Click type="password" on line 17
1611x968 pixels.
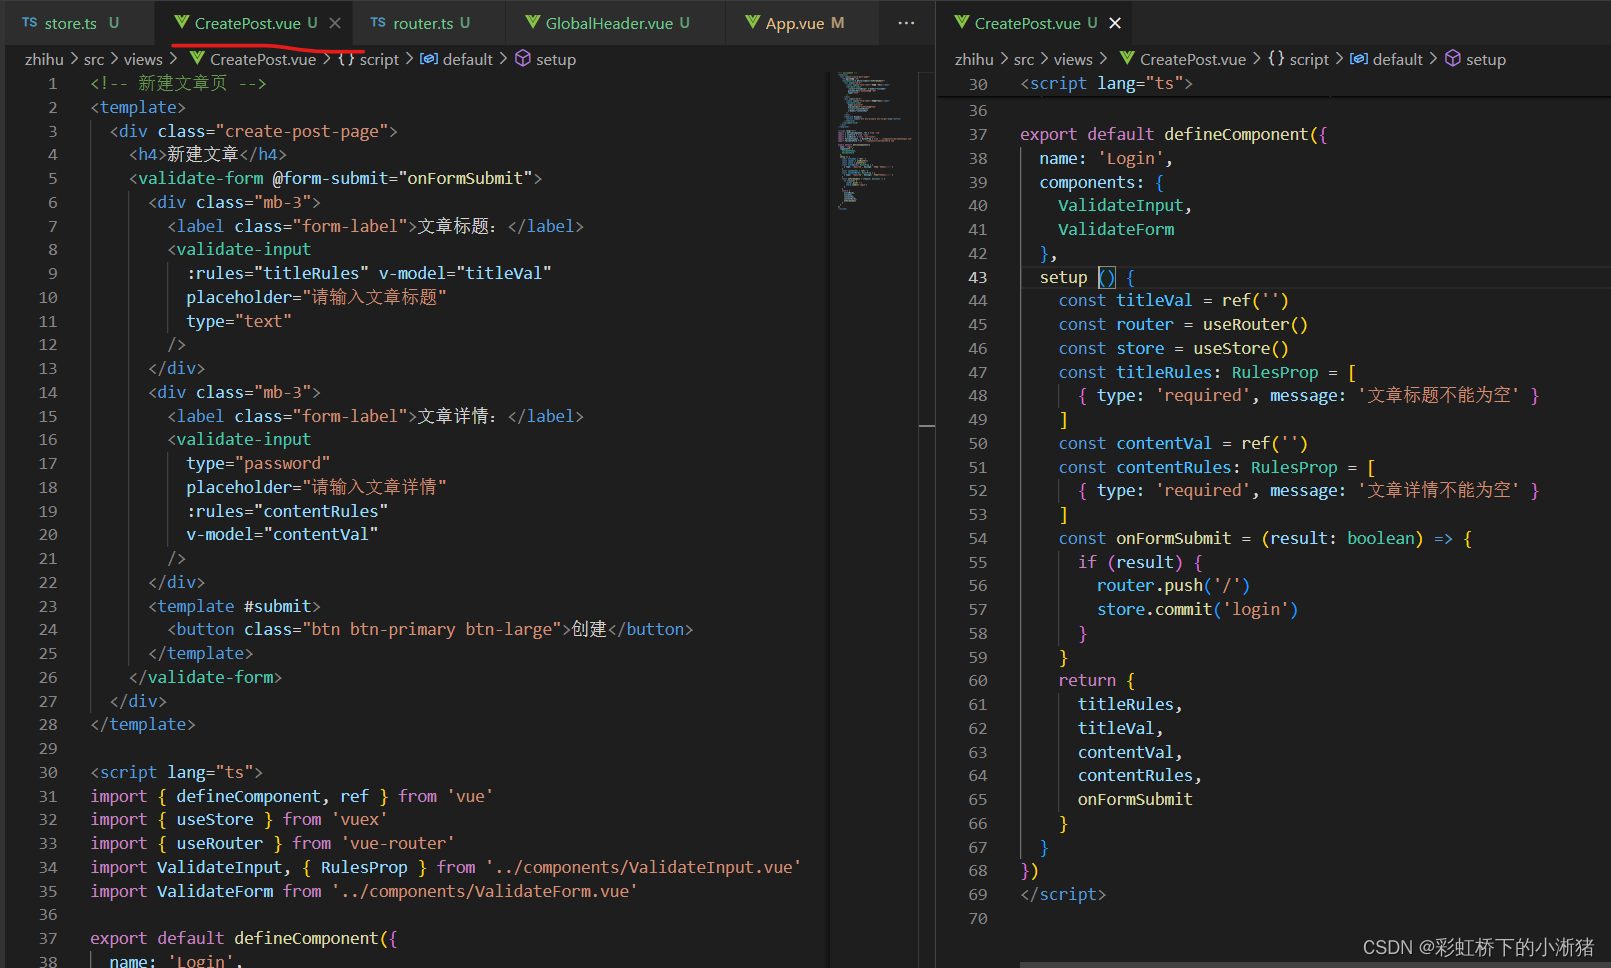[x=258, y=463]
